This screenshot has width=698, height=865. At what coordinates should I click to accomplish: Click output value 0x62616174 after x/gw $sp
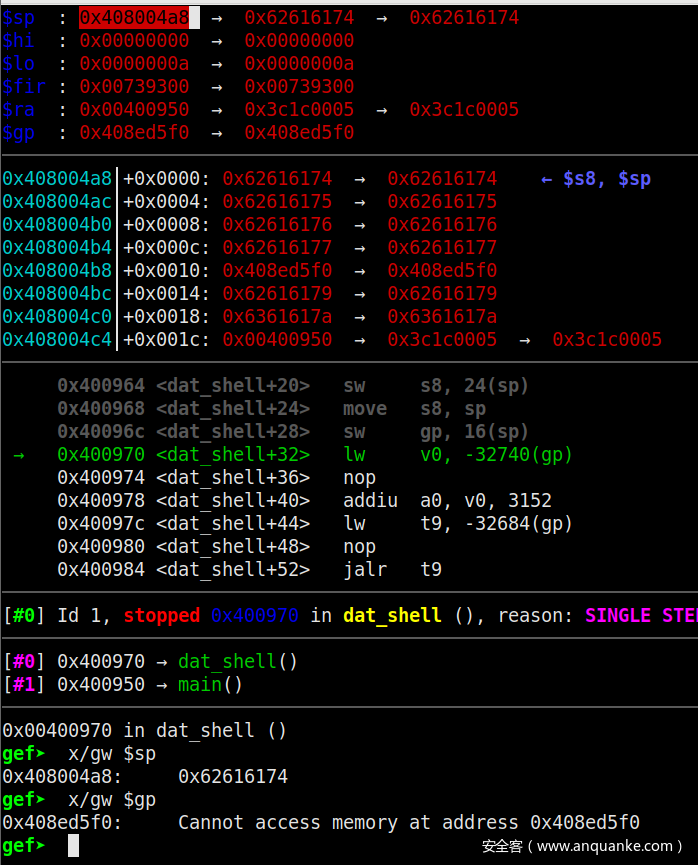pyautogui.click(x=233, y=777)
